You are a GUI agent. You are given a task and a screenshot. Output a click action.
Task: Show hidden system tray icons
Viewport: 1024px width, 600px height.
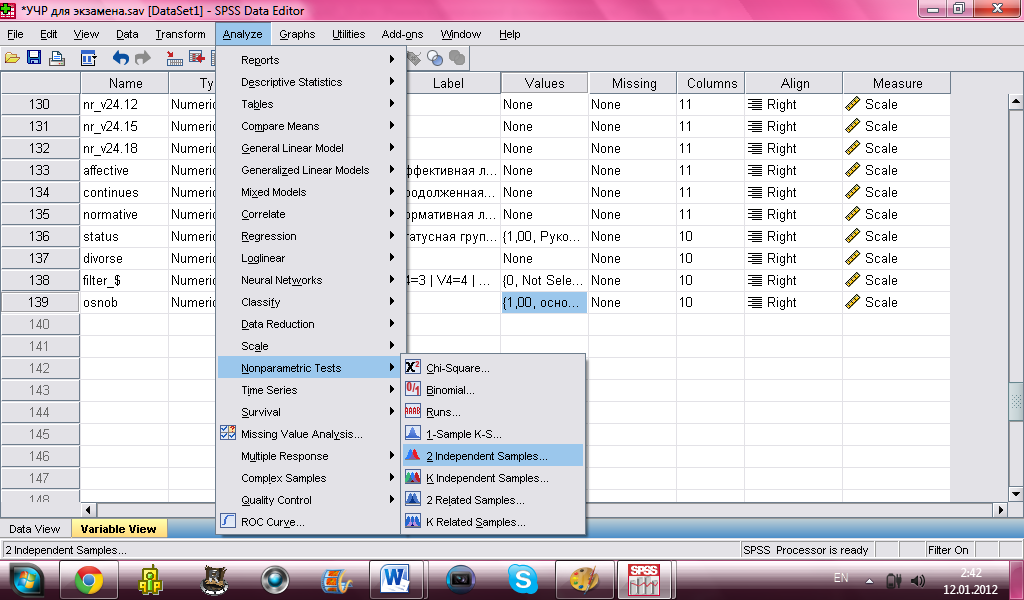tap(869, 580)
